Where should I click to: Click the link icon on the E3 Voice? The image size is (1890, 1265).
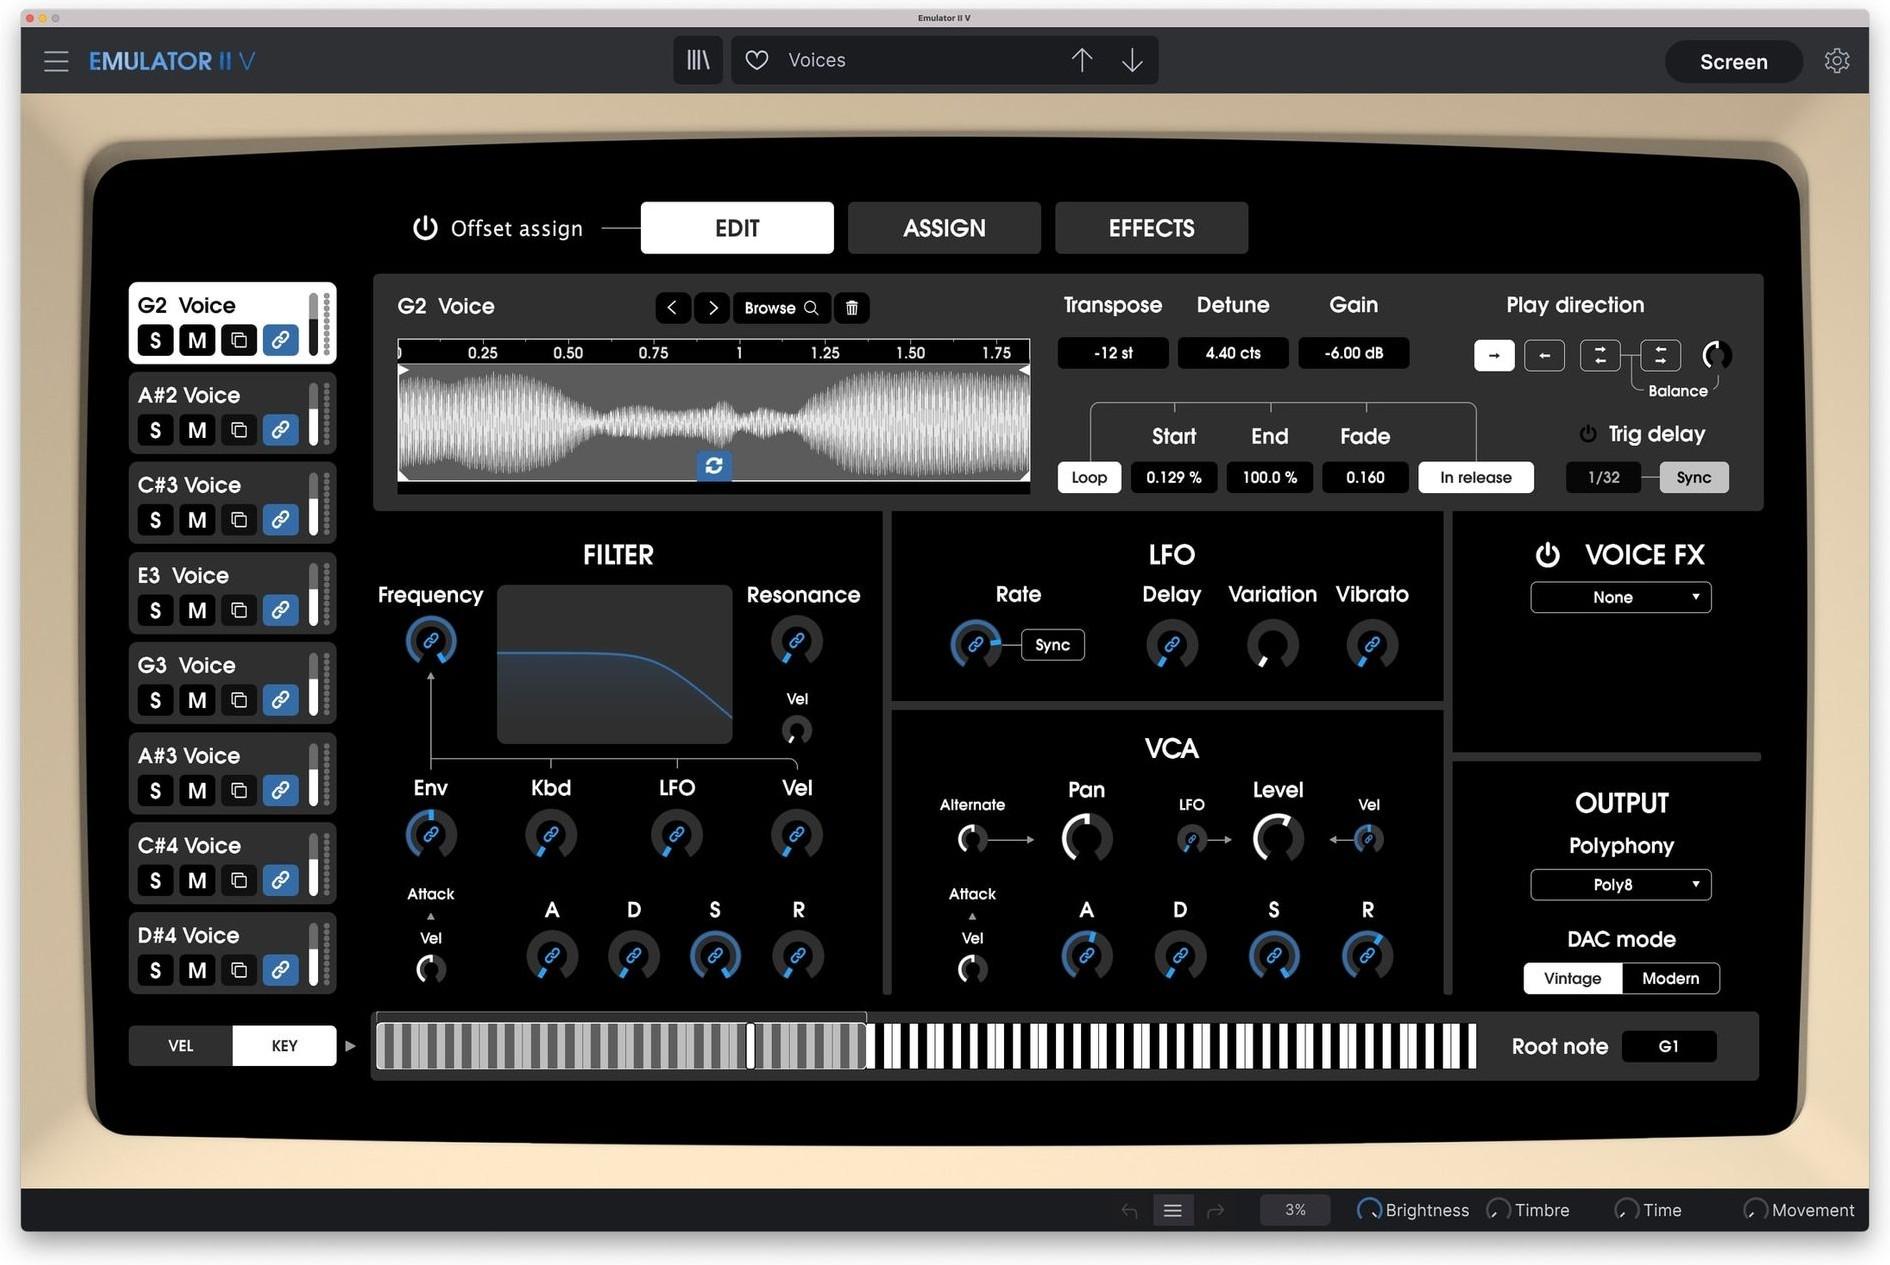(281, 610)
